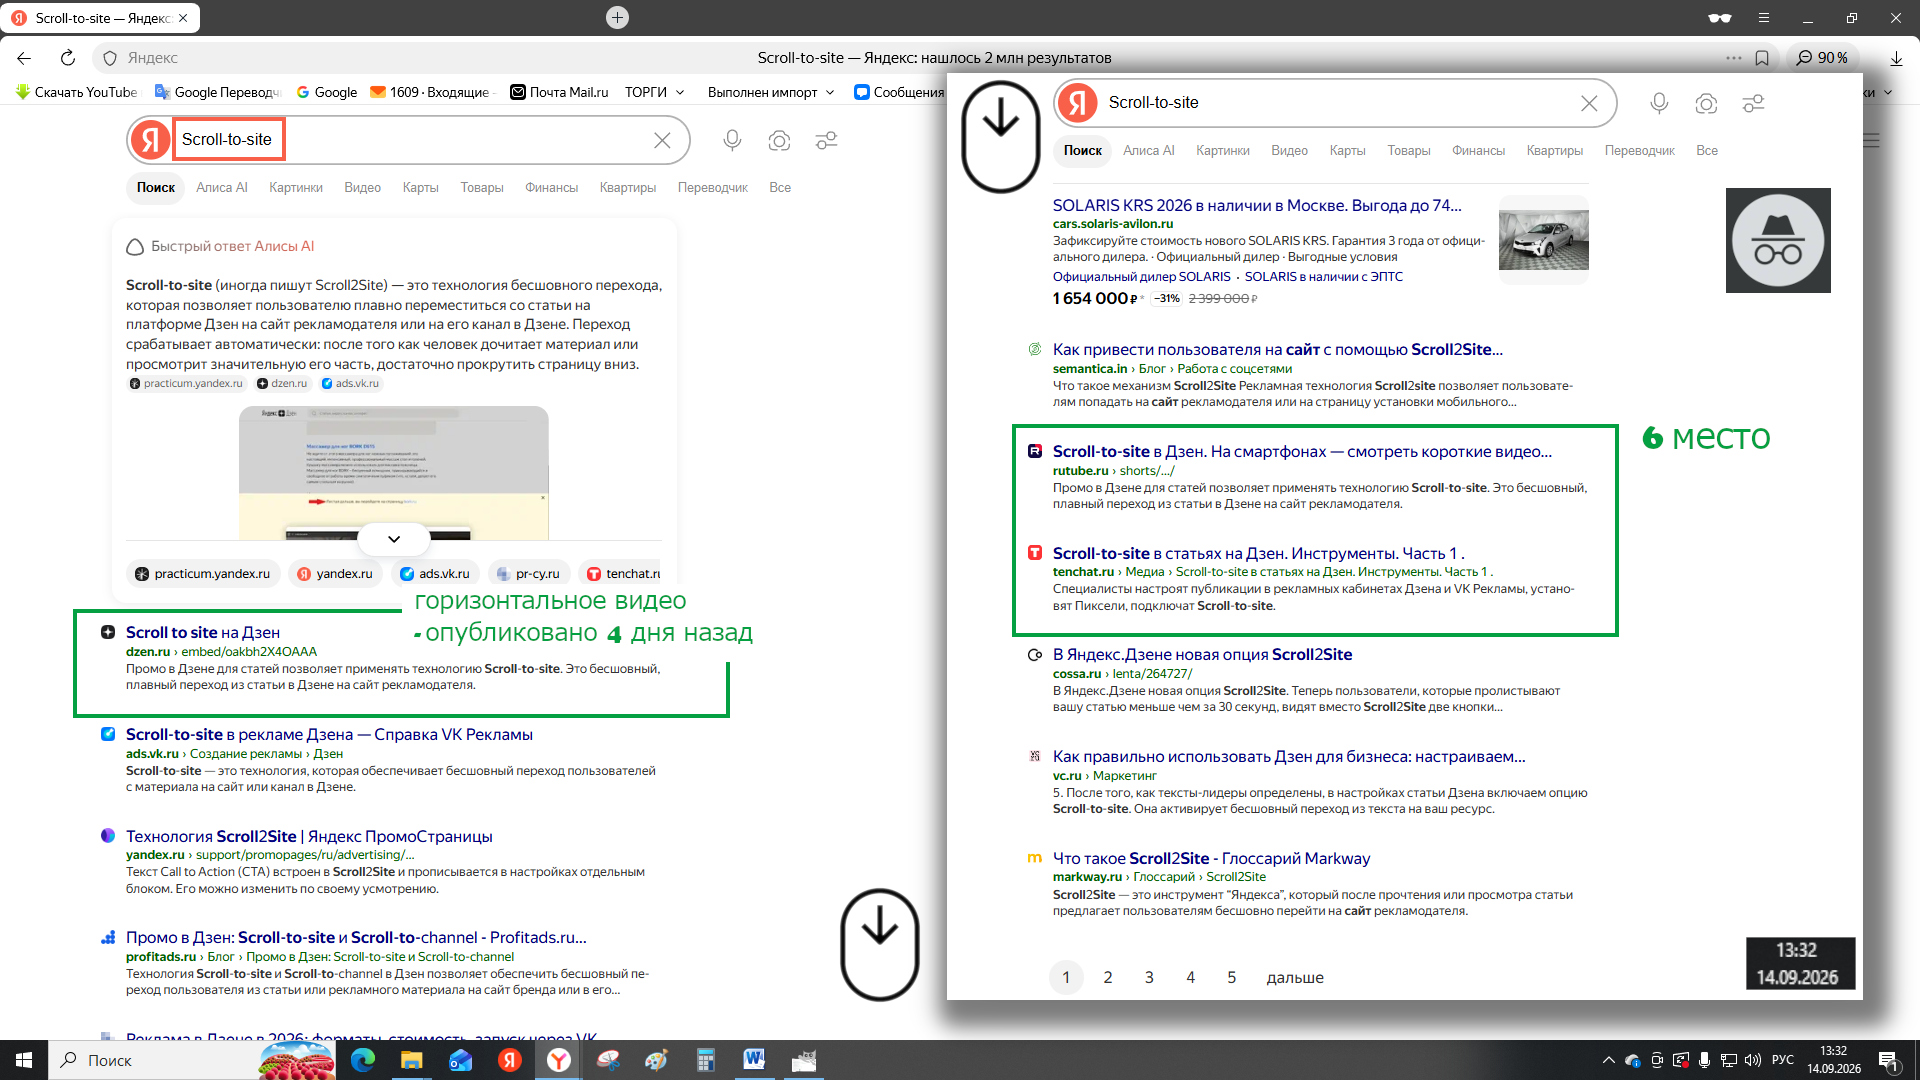Click the red Yandex logo in left search bar
The width and height of the screenshot is (1920, 1080).
150,140
